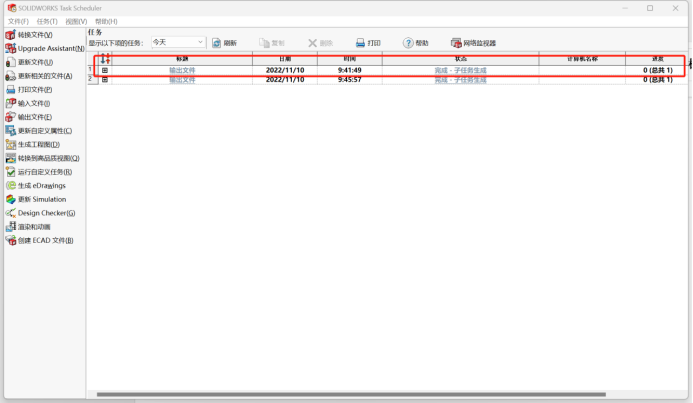
Task: Open 完成 - 子任务生成 status in 9:41:49 row
Action: (461, 70)
